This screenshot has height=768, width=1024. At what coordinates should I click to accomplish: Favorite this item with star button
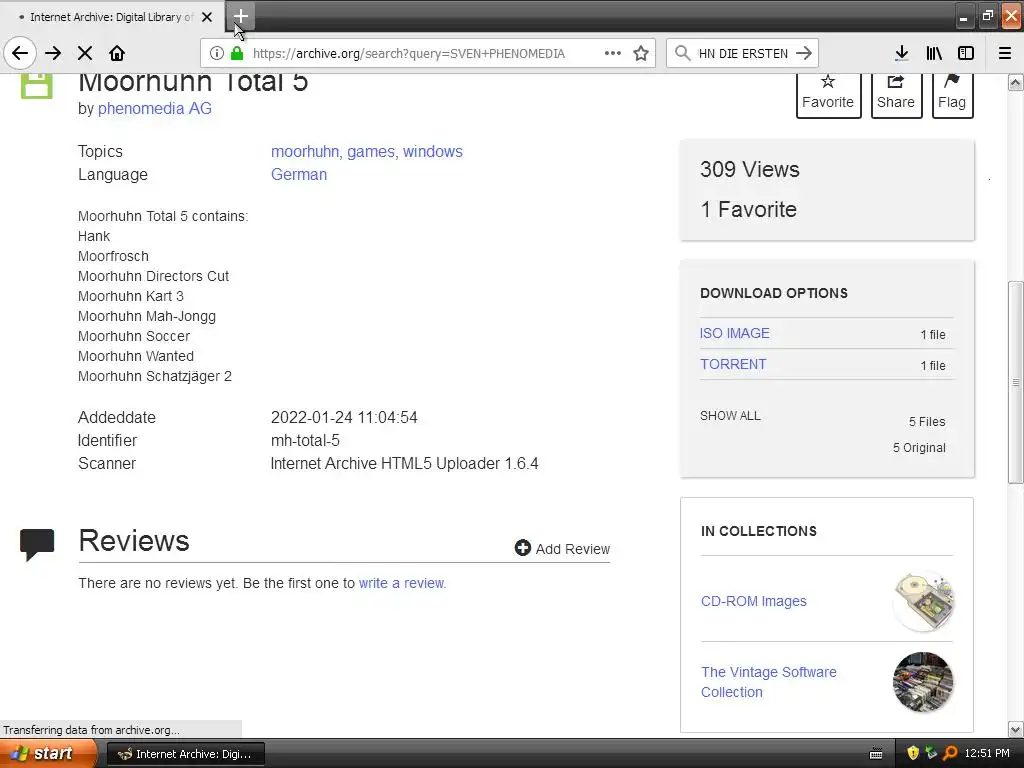(x=828, y=94)
